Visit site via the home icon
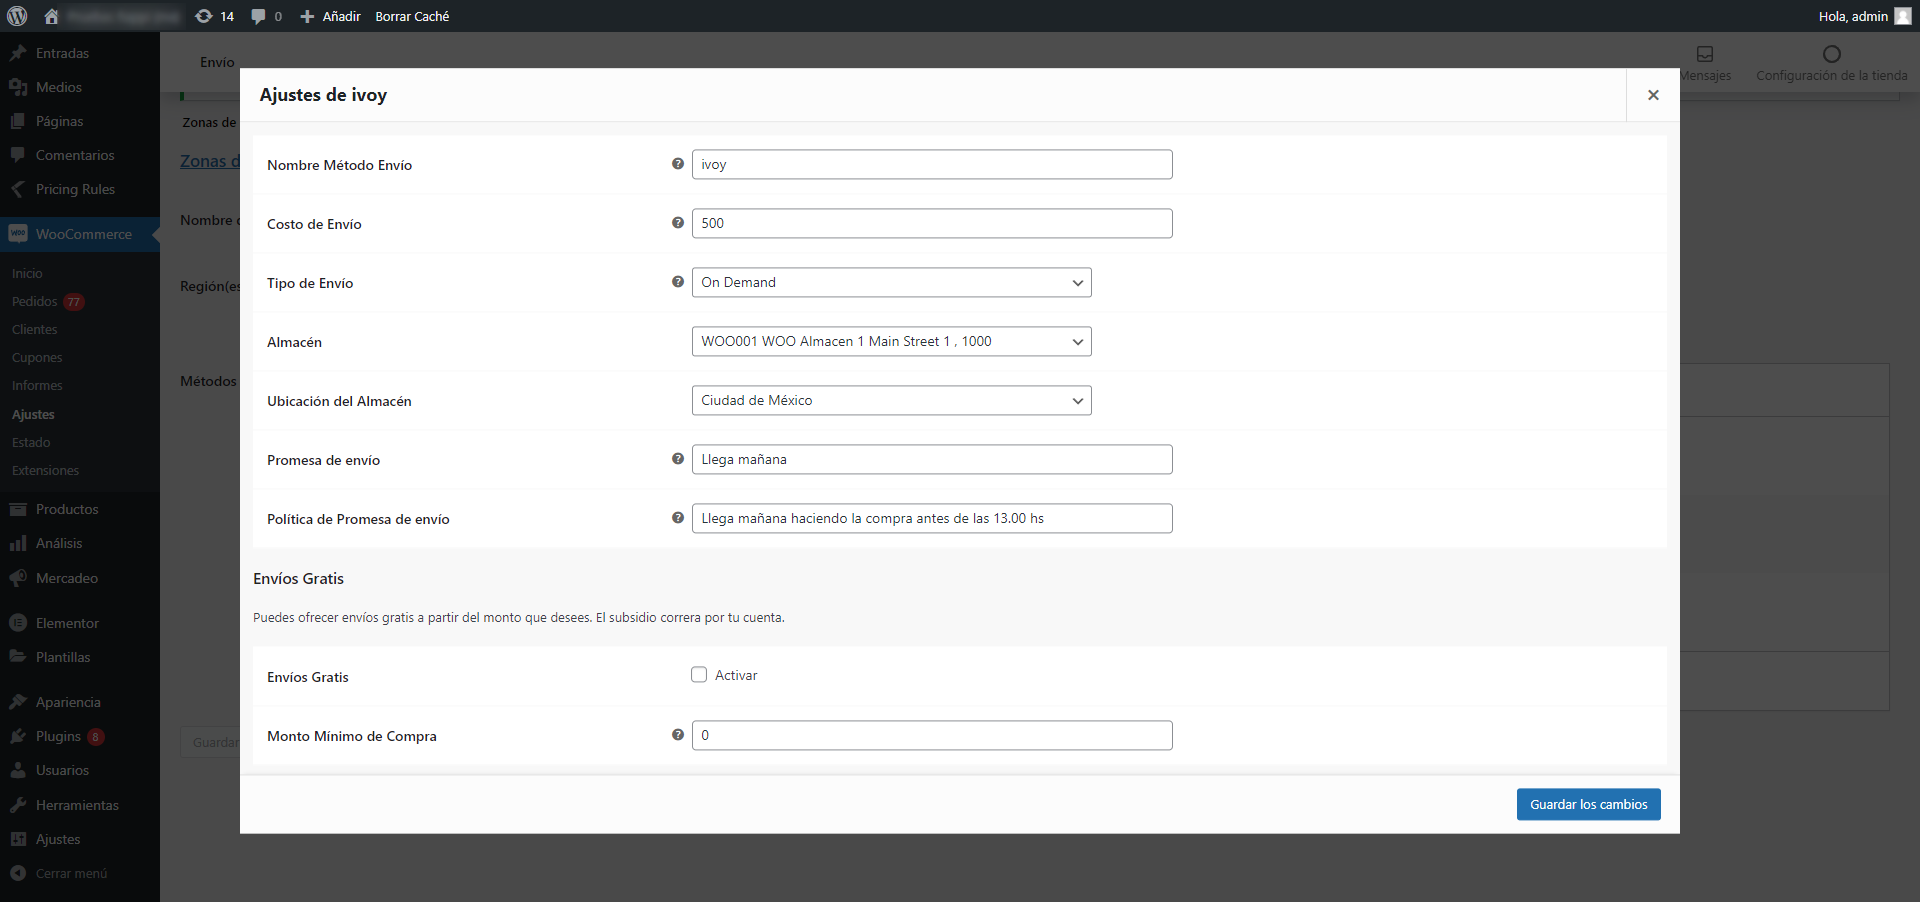The image size is (1920, 902). click(x=52, y=16)
